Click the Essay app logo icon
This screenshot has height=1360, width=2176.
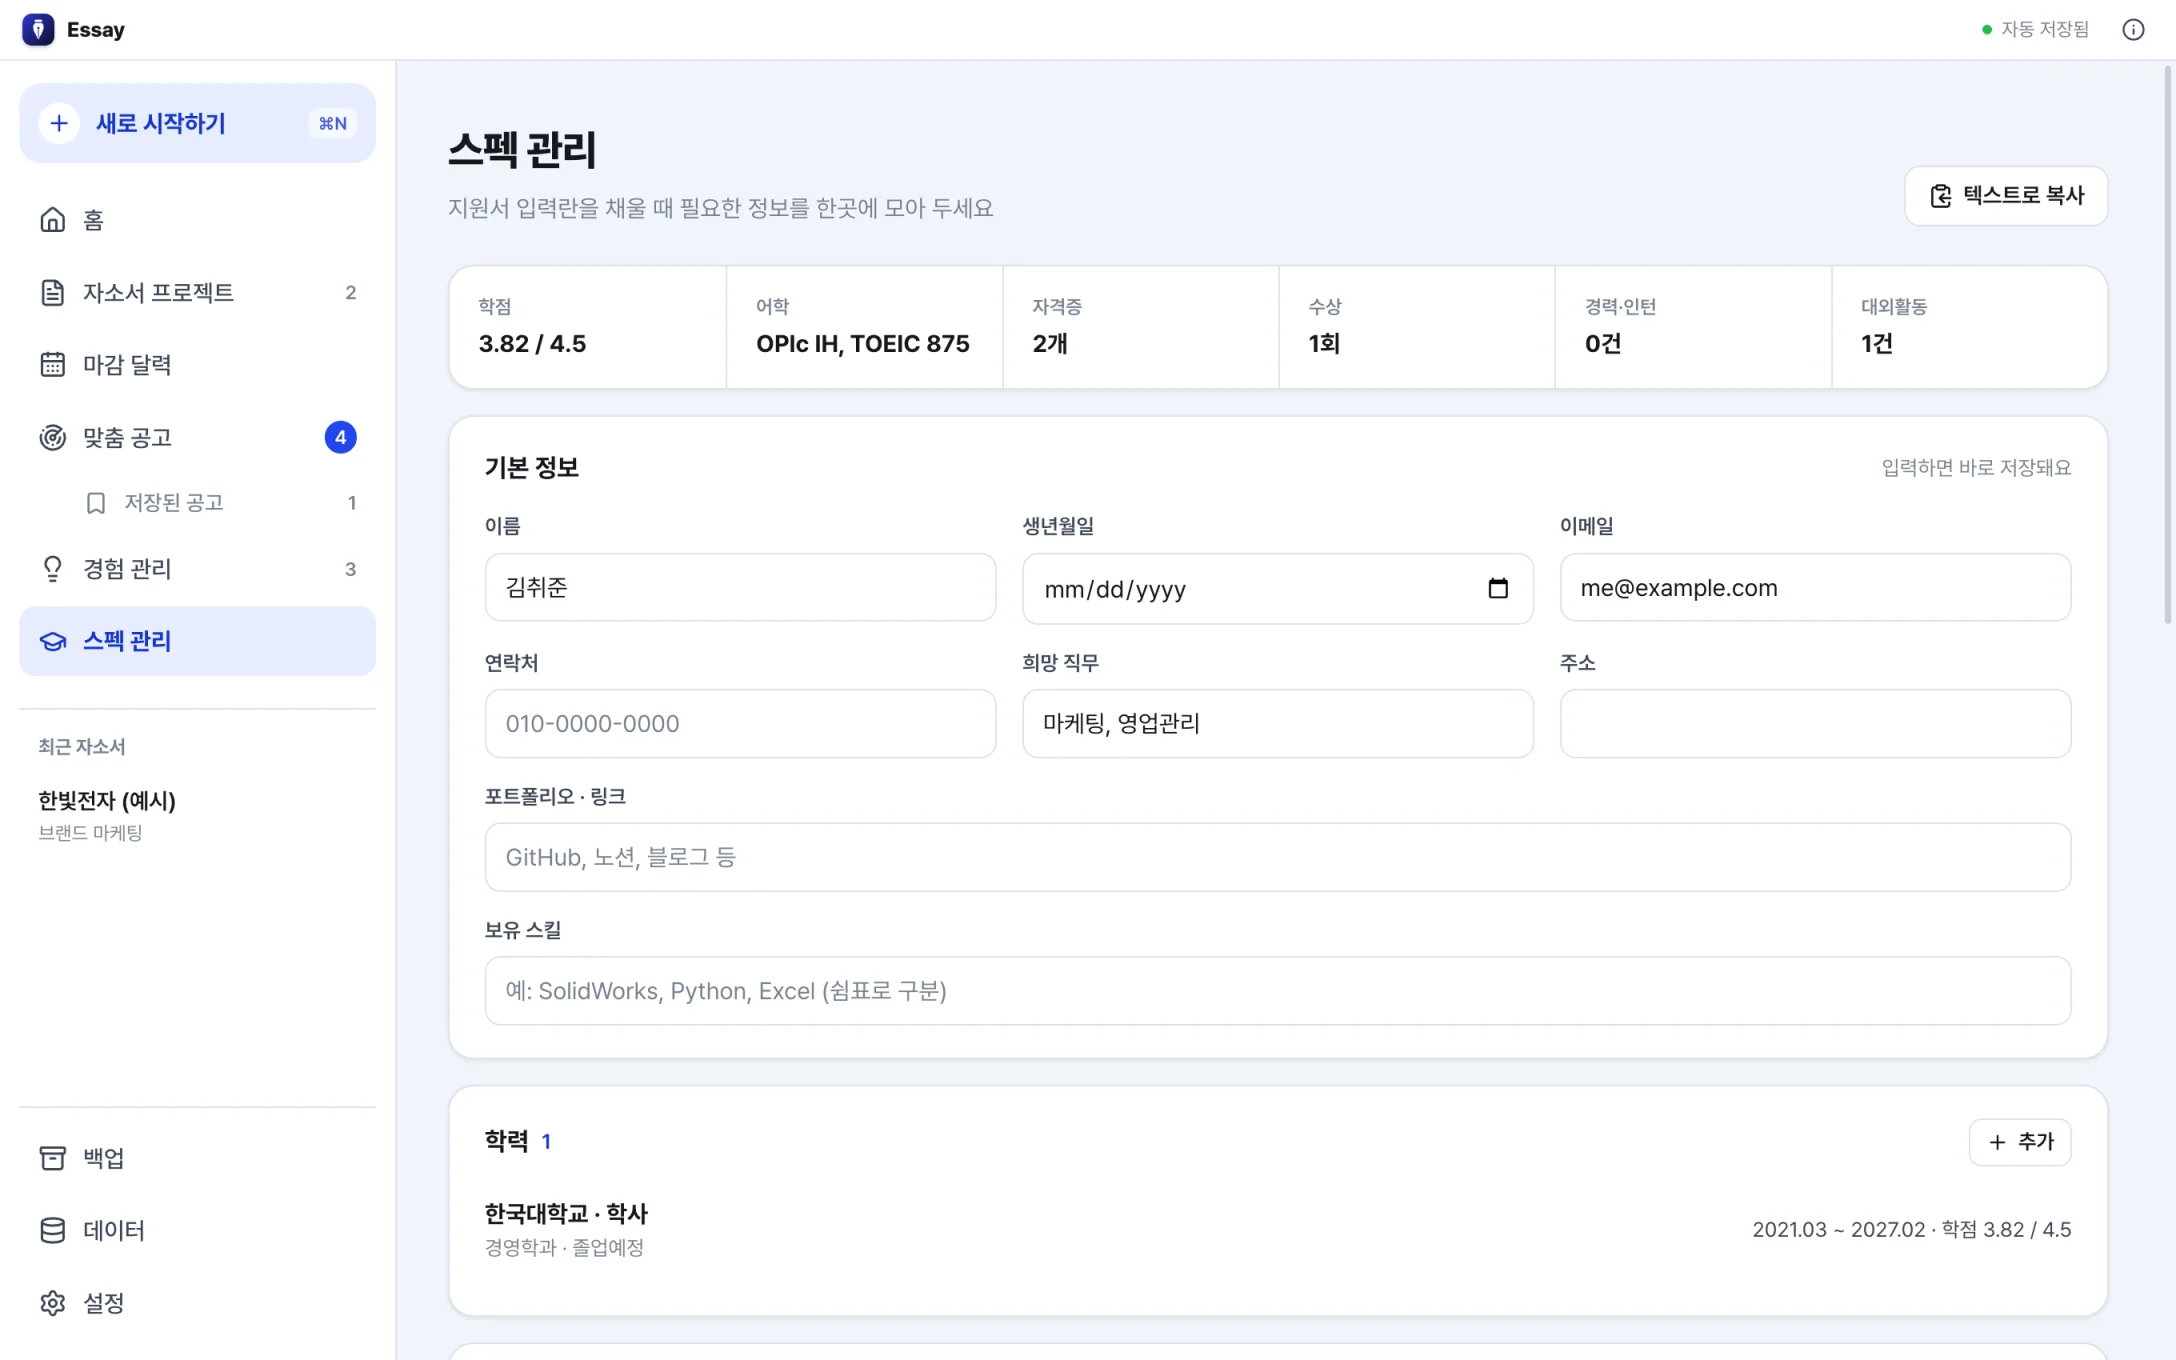click(x=38, y=29)
